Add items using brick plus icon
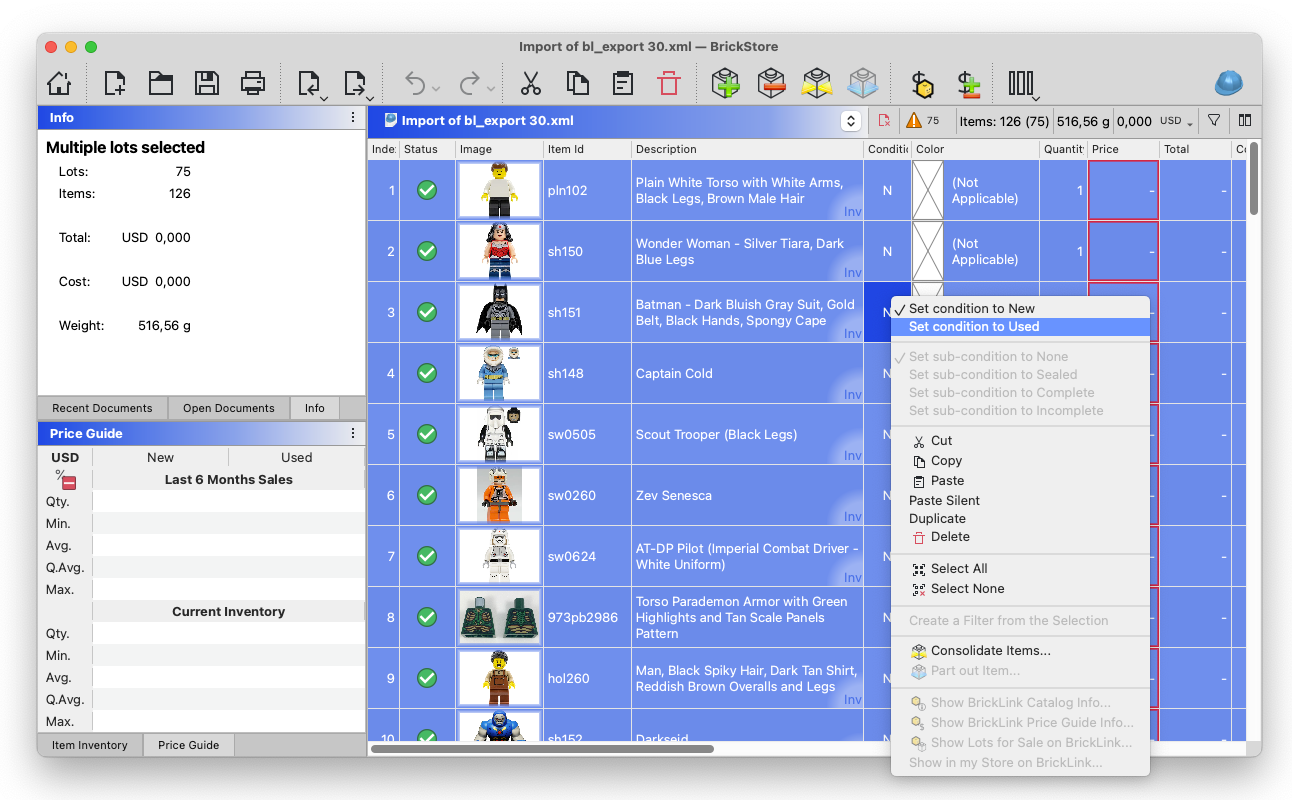The height and width of the screenshot is (800, 1292). (x=726, y=83)
